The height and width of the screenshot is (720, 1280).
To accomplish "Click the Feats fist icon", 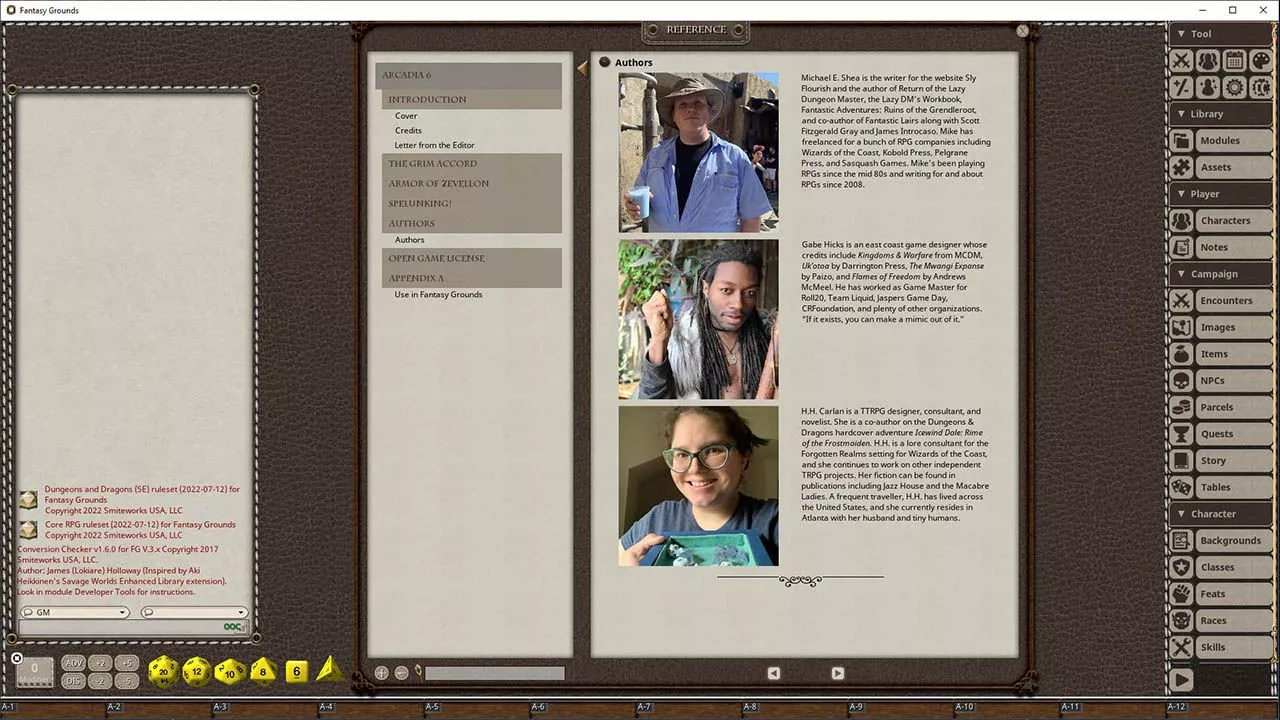I will click(1182, 594).
